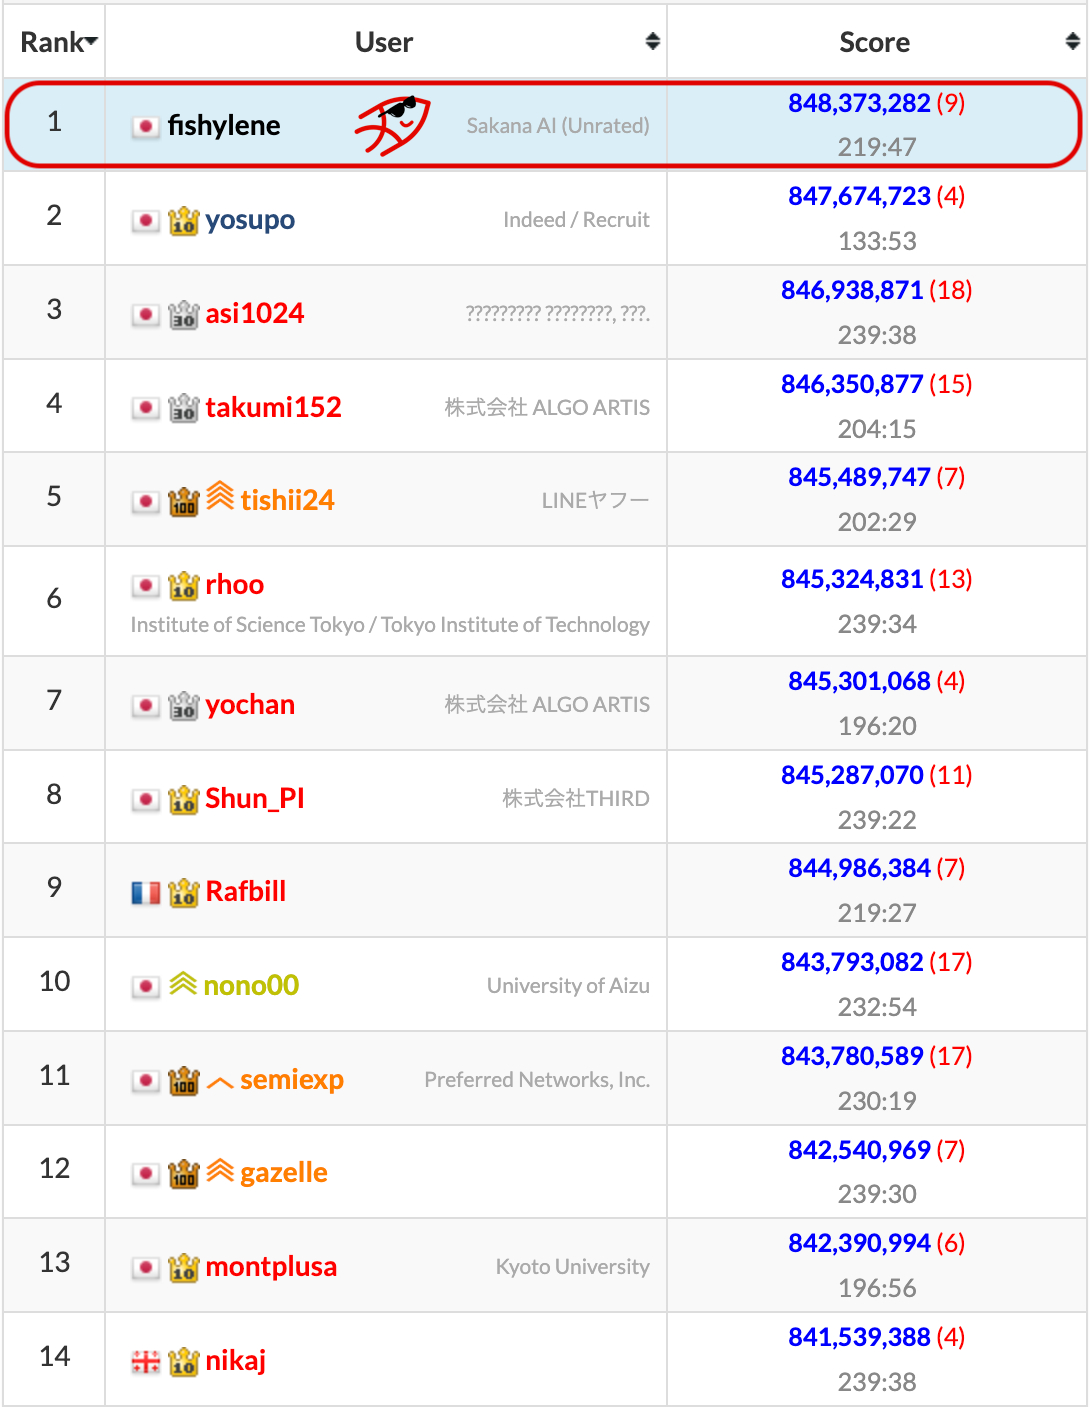The height and width of the screenshot is (1407, 1090).
Task: Click the silver crown icon beside asi1024
Action: coord(183,314)
